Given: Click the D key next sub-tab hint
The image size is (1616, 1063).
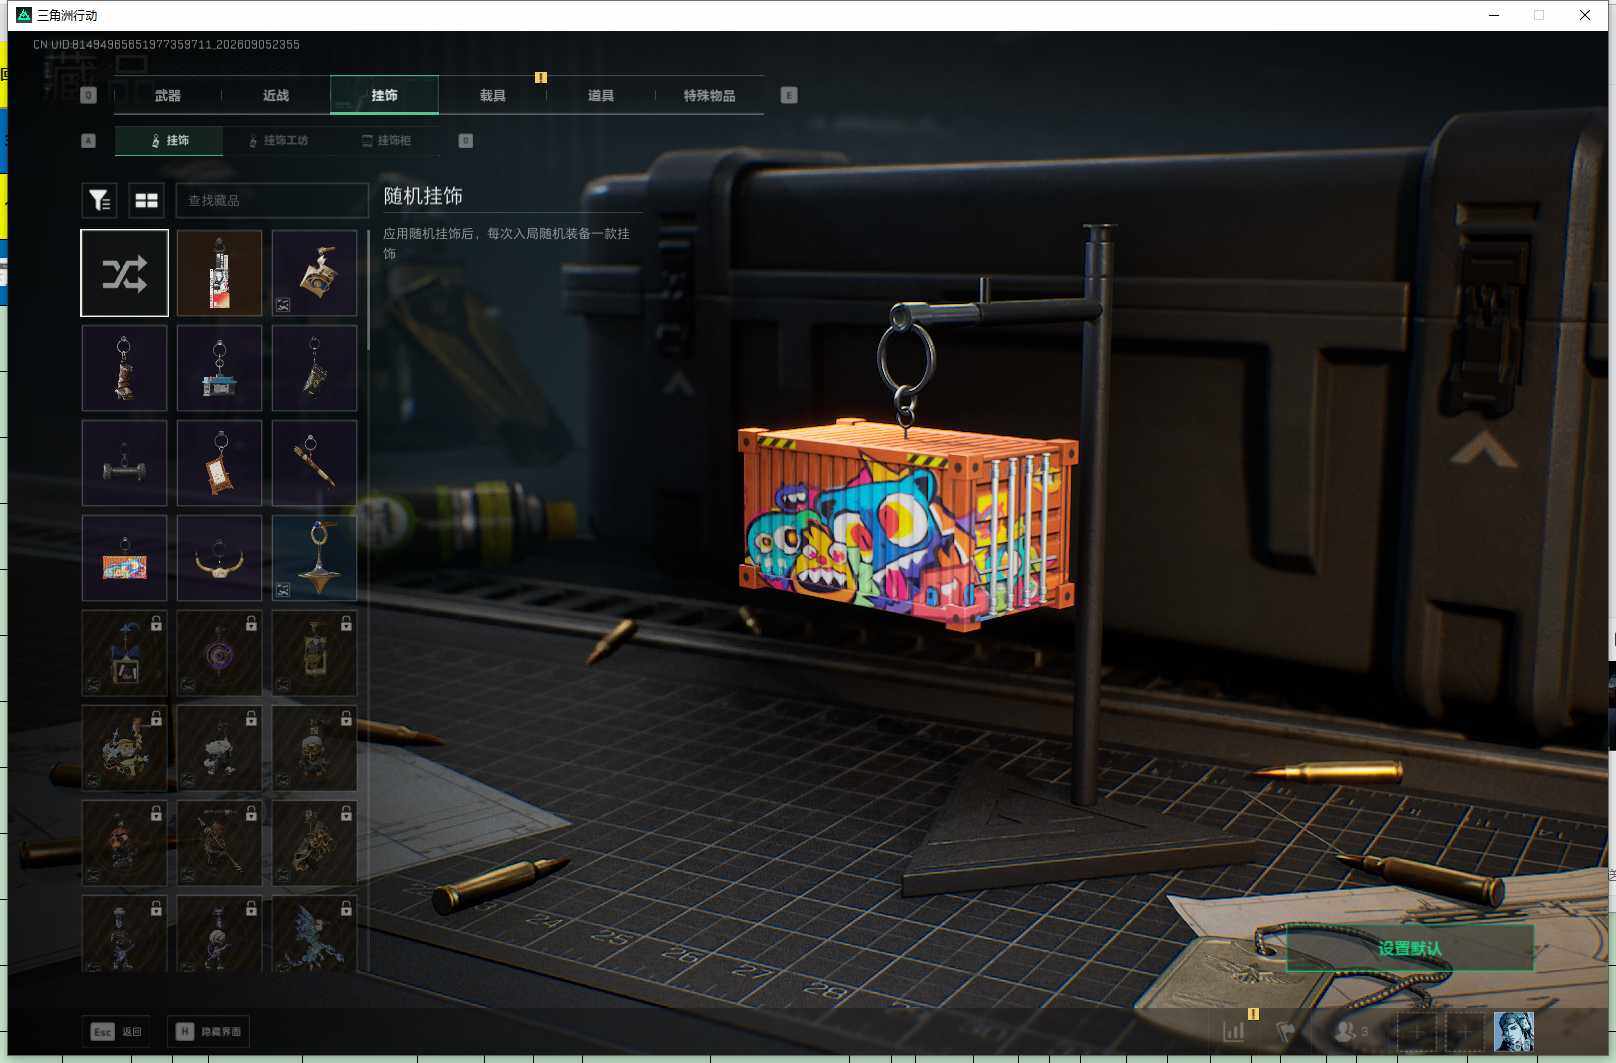Looking at the screenshot, I should [466, 141].
